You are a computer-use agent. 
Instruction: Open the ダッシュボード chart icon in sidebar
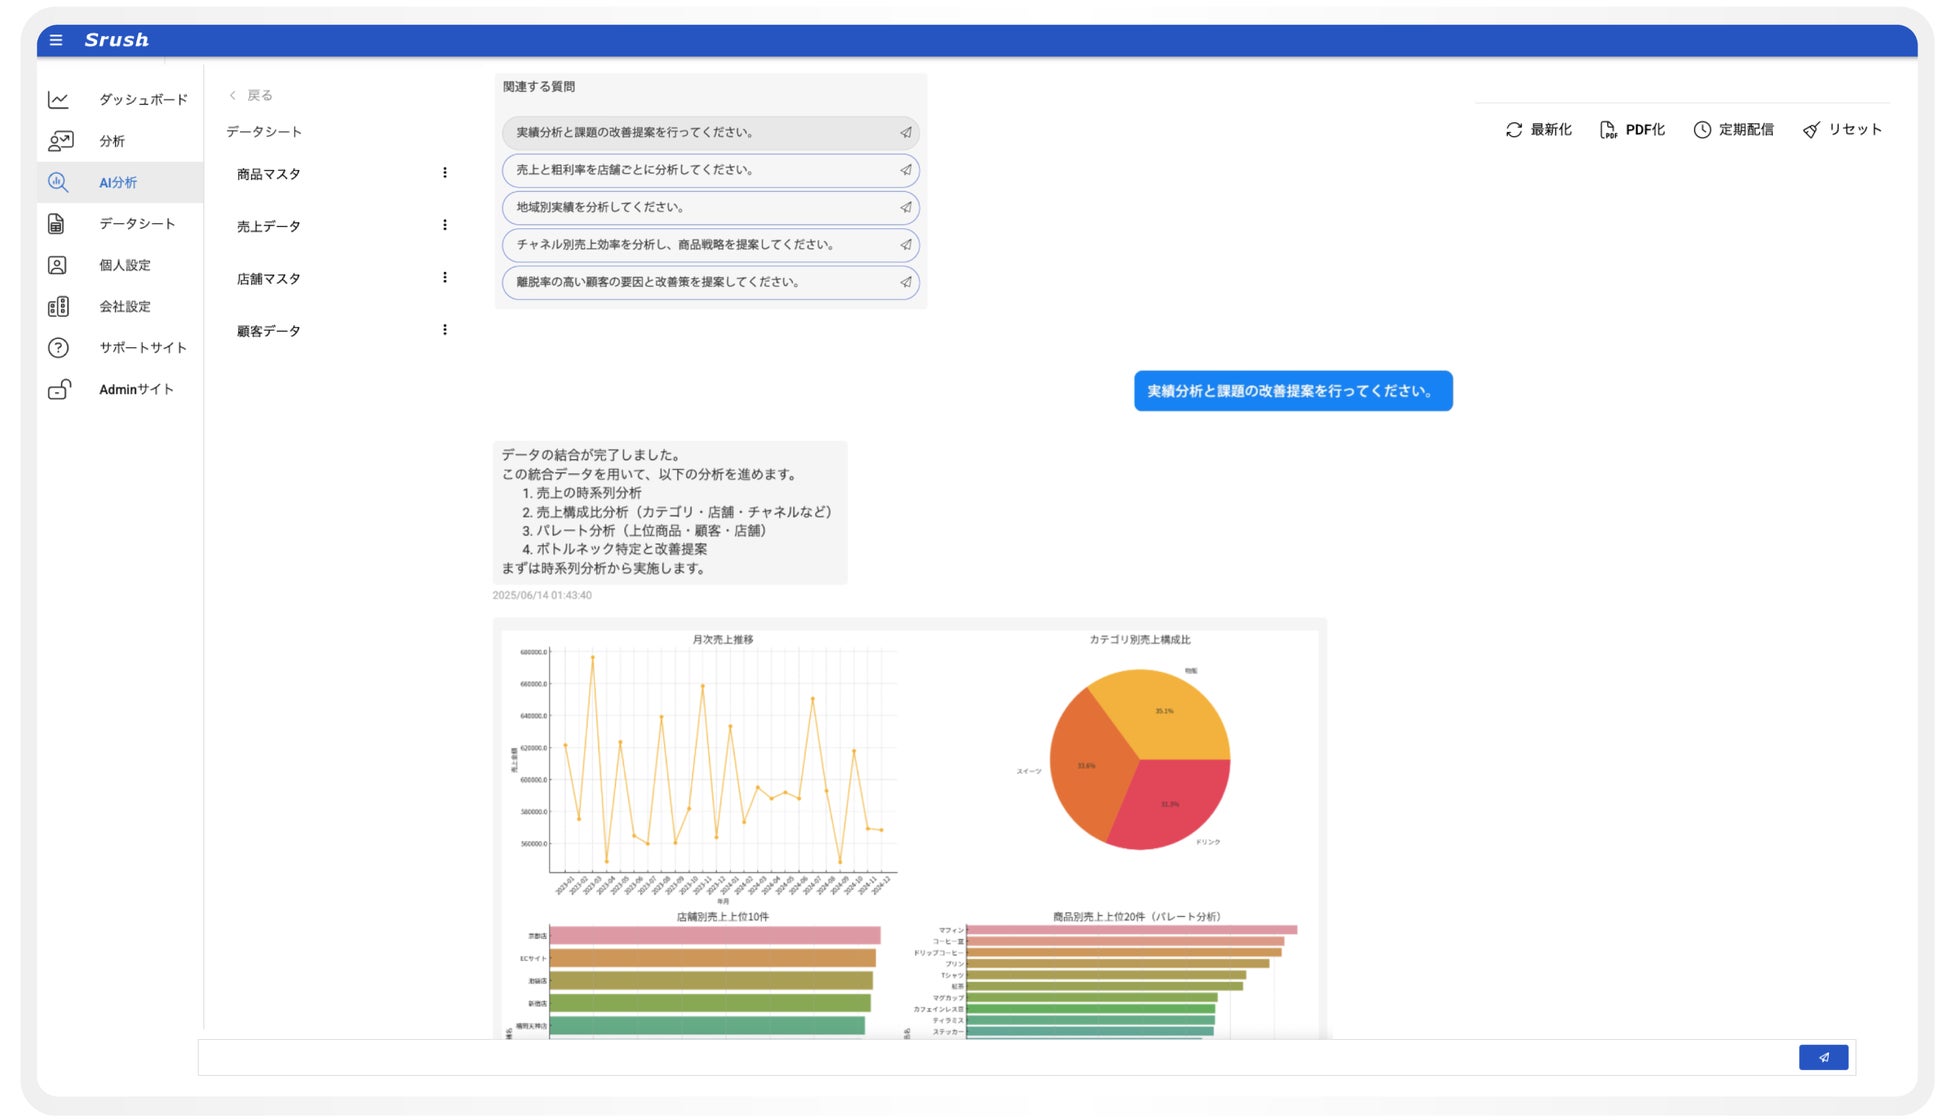click(x=58, y=100)
